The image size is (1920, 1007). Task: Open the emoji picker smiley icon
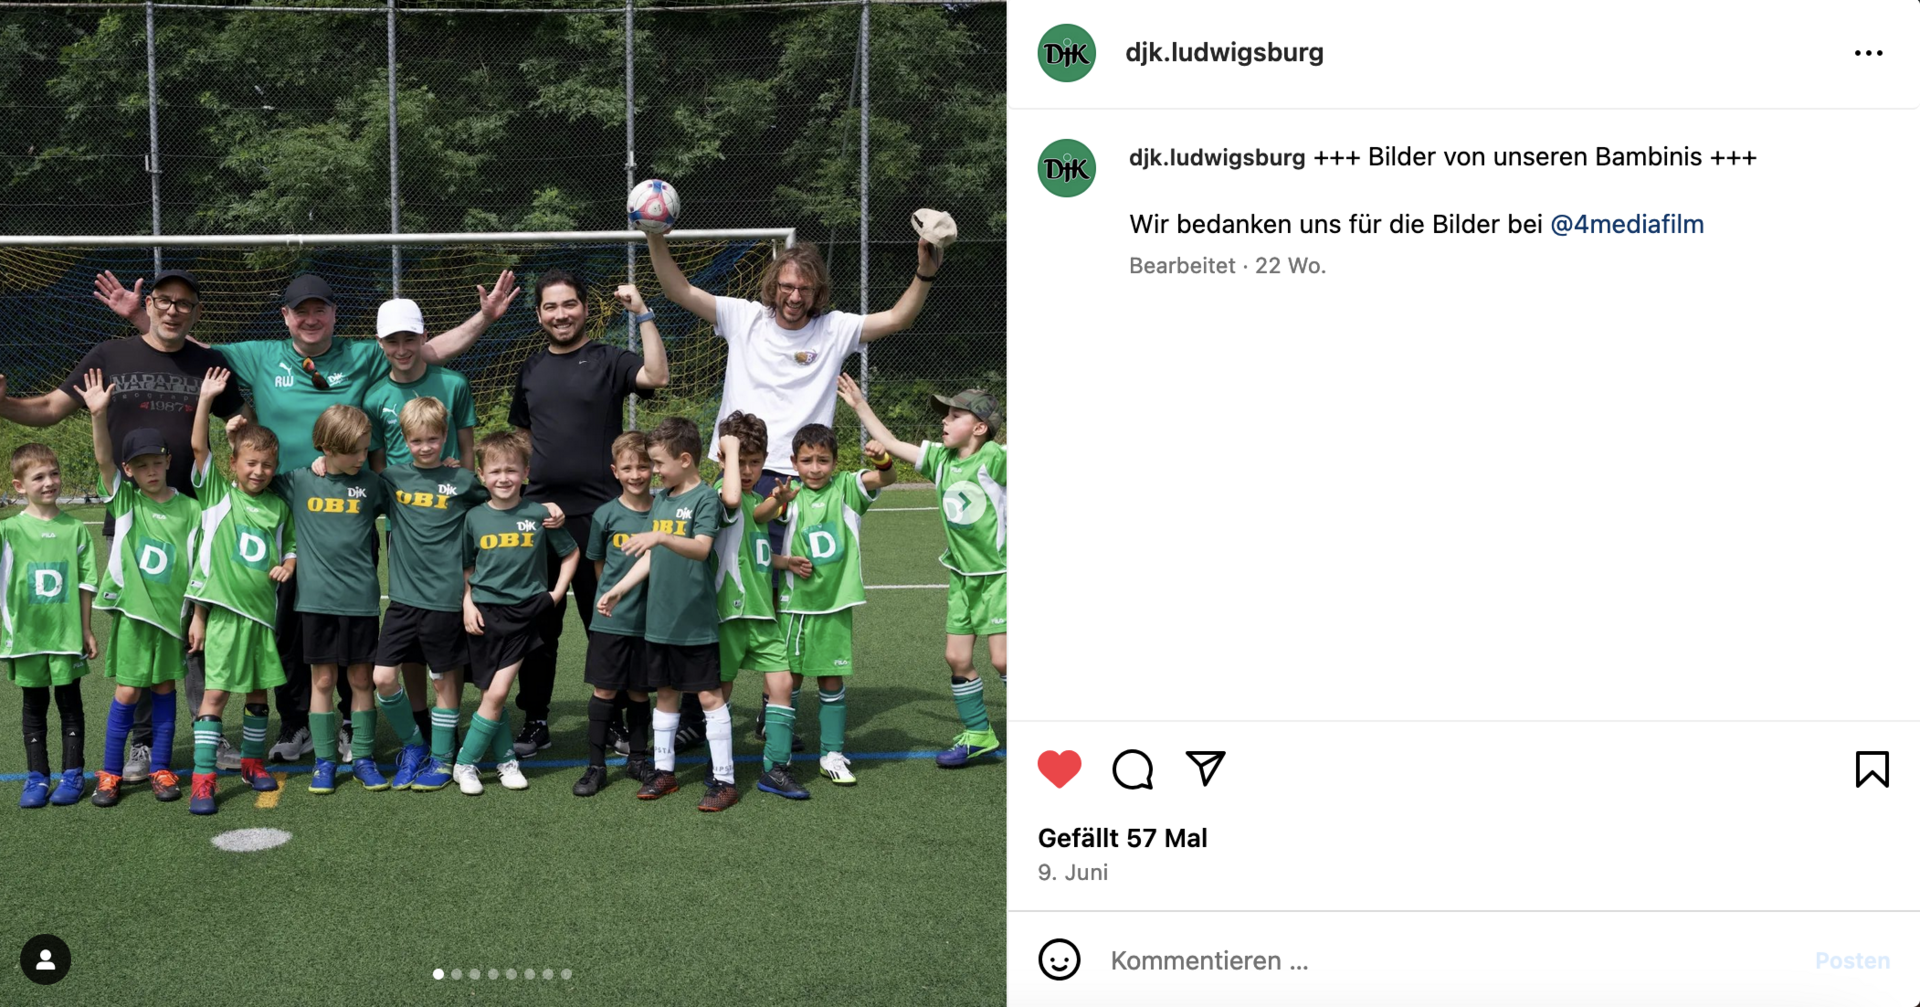tap(1059, 960)
